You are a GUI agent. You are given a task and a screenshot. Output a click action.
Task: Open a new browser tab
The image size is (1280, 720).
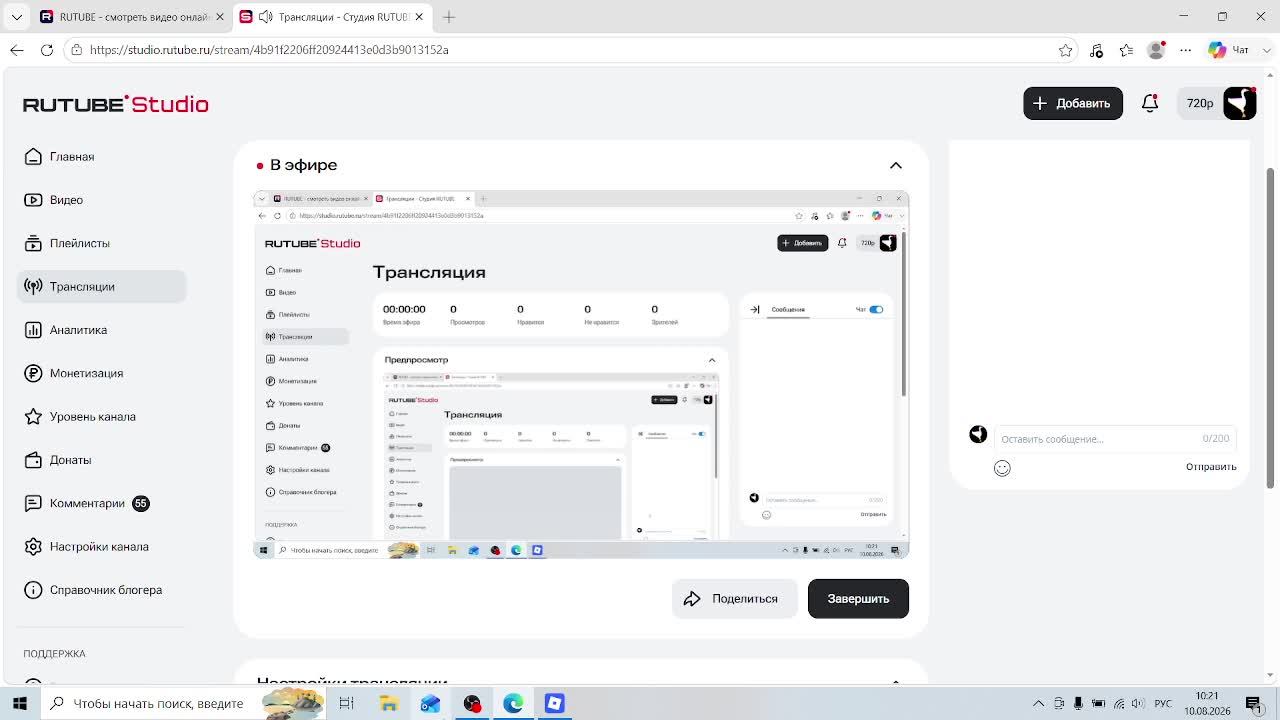449,17
